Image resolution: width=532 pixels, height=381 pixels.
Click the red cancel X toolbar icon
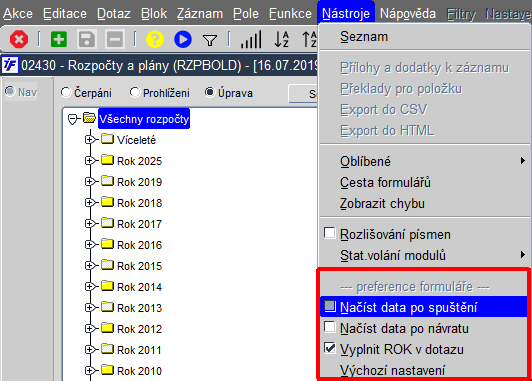(19, 39)
